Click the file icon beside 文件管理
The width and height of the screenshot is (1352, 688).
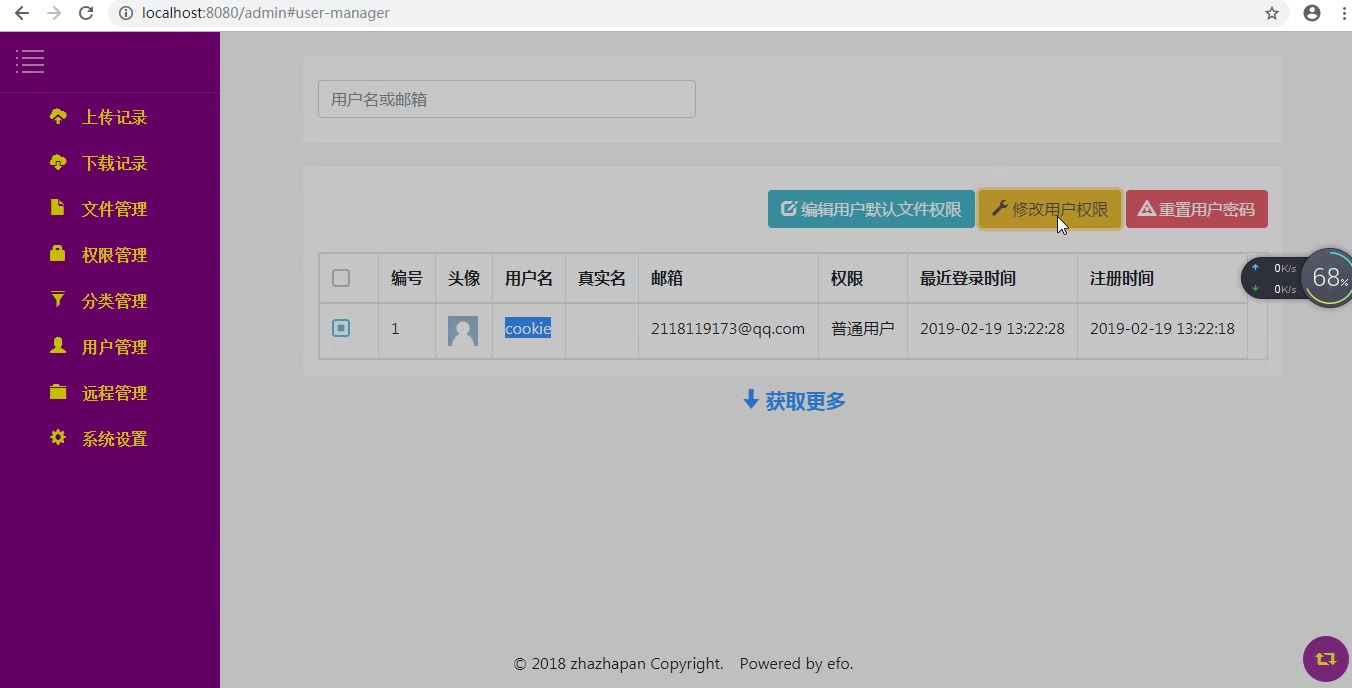57,208
